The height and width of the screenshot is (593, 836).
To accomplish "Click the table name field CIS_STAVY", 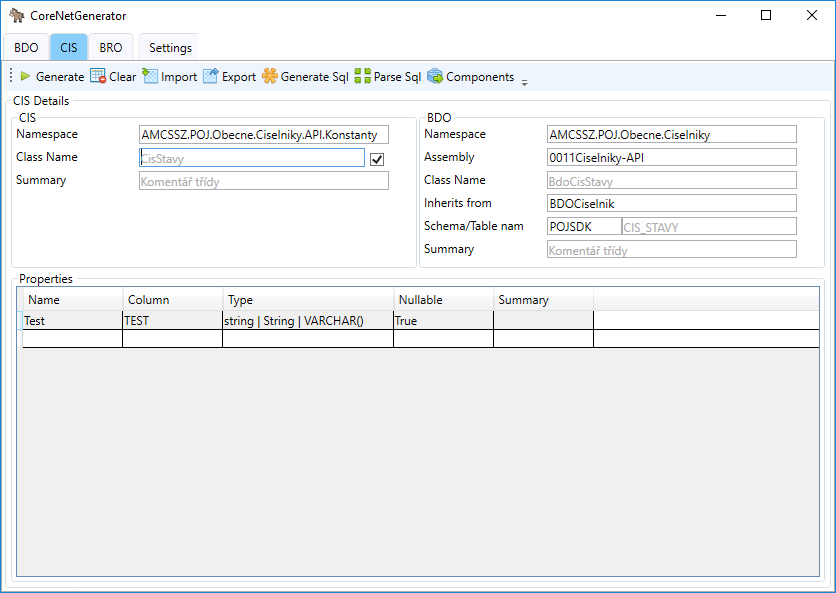I will 709,226.
